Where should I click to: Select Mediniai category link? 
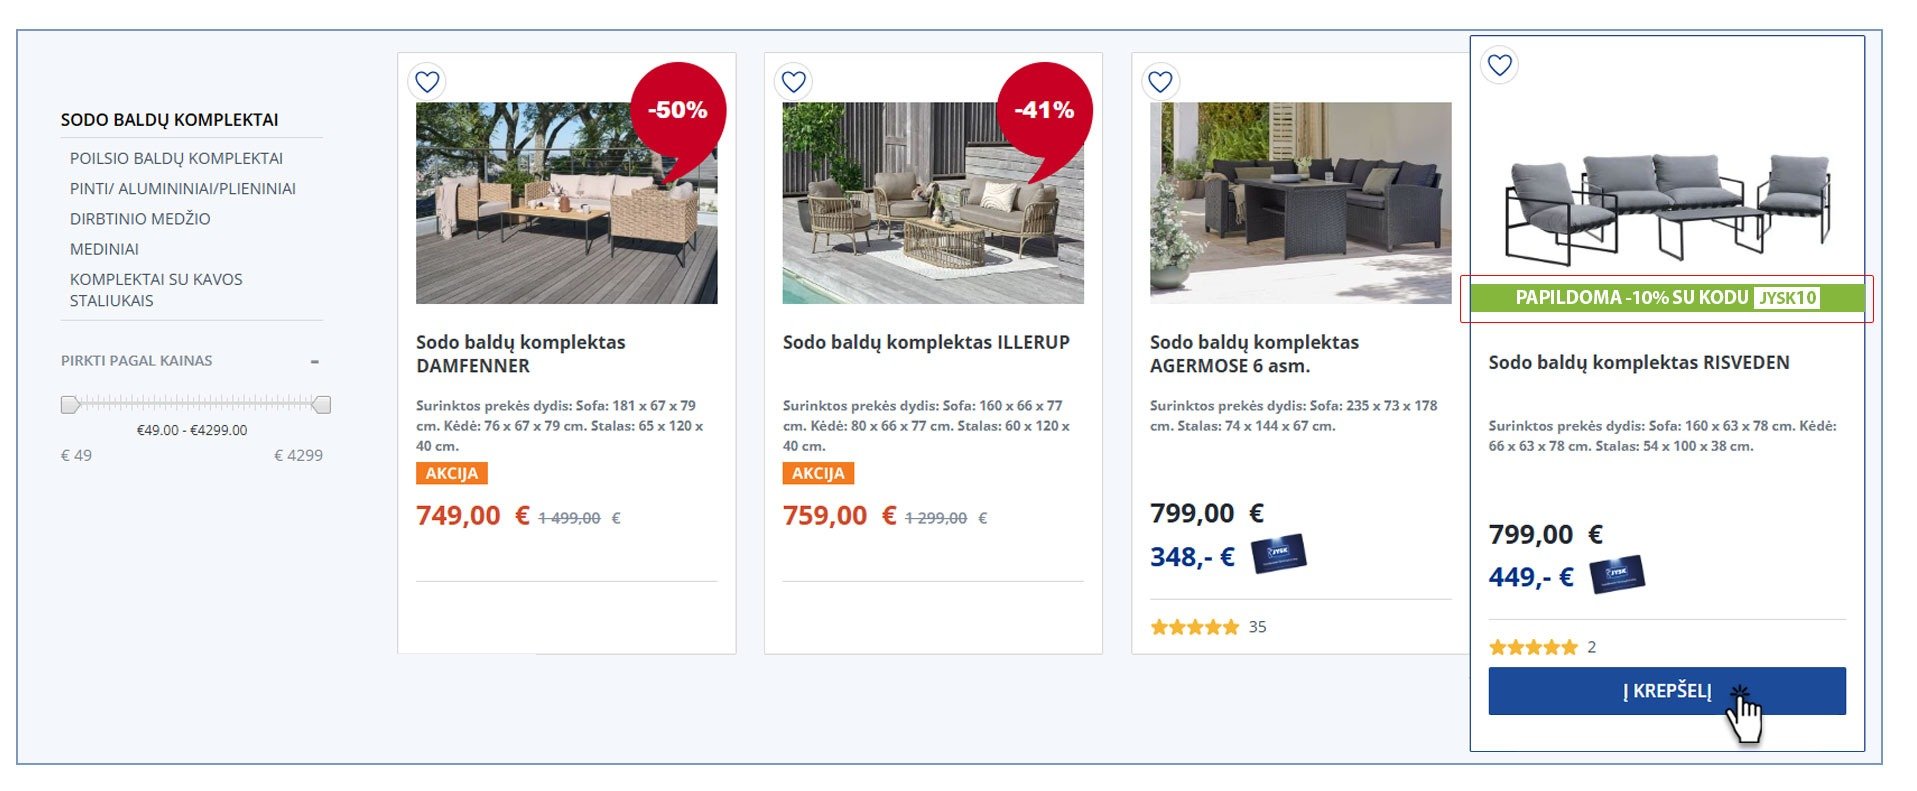coord(104,249)
